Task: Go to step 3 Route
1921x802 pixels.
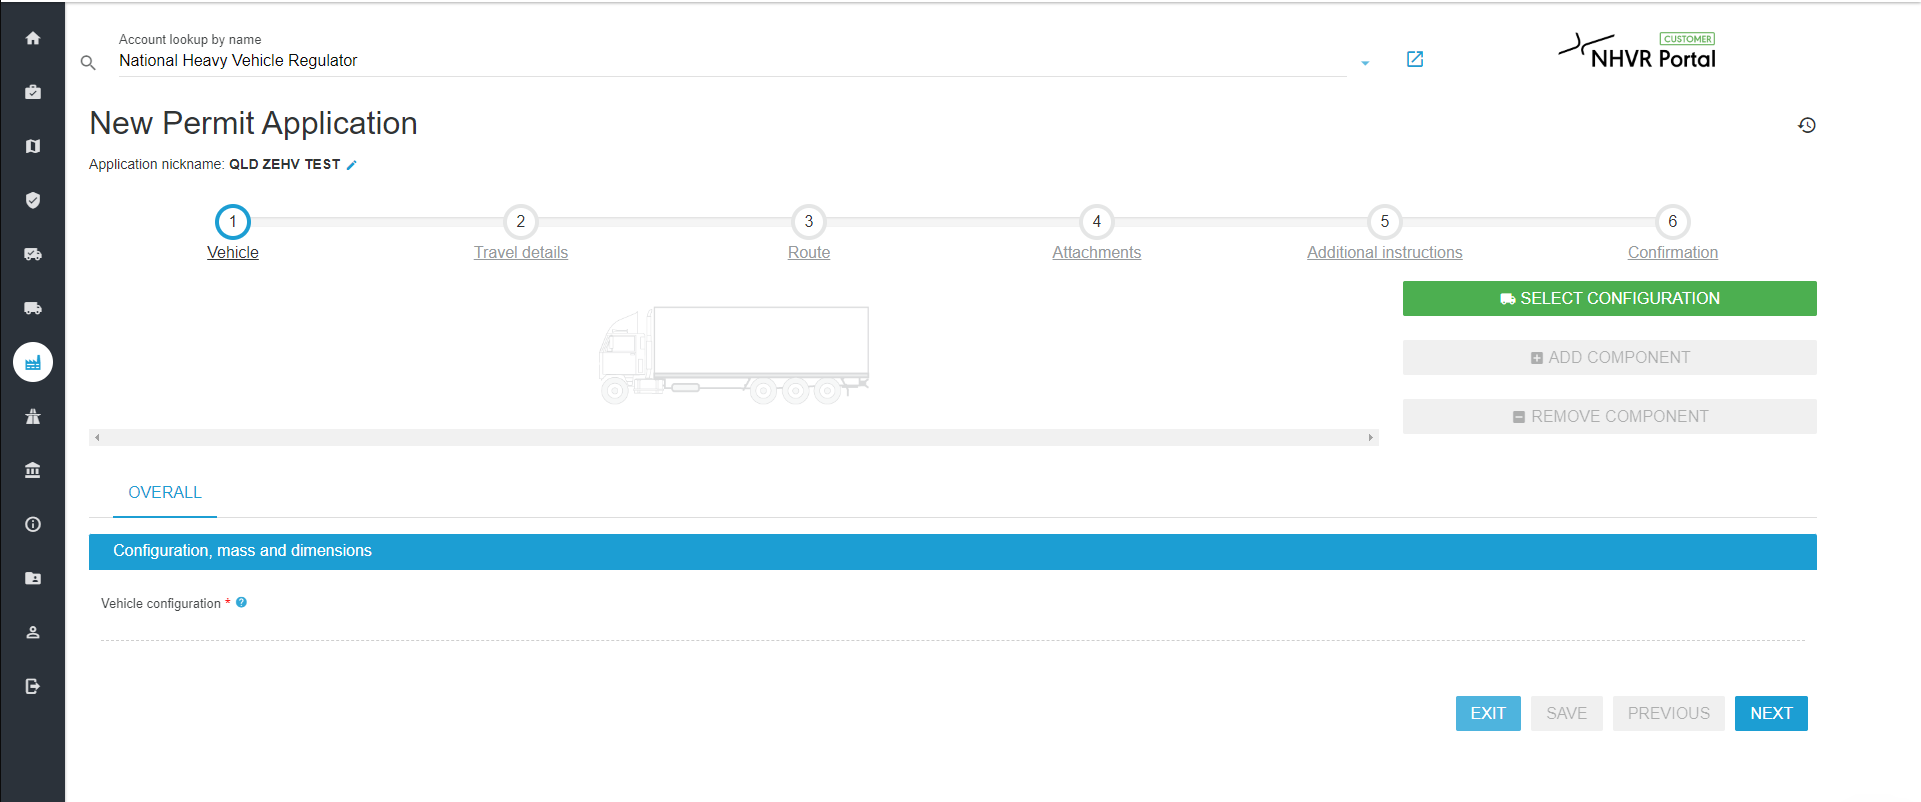Action: (x=809, y=234)
